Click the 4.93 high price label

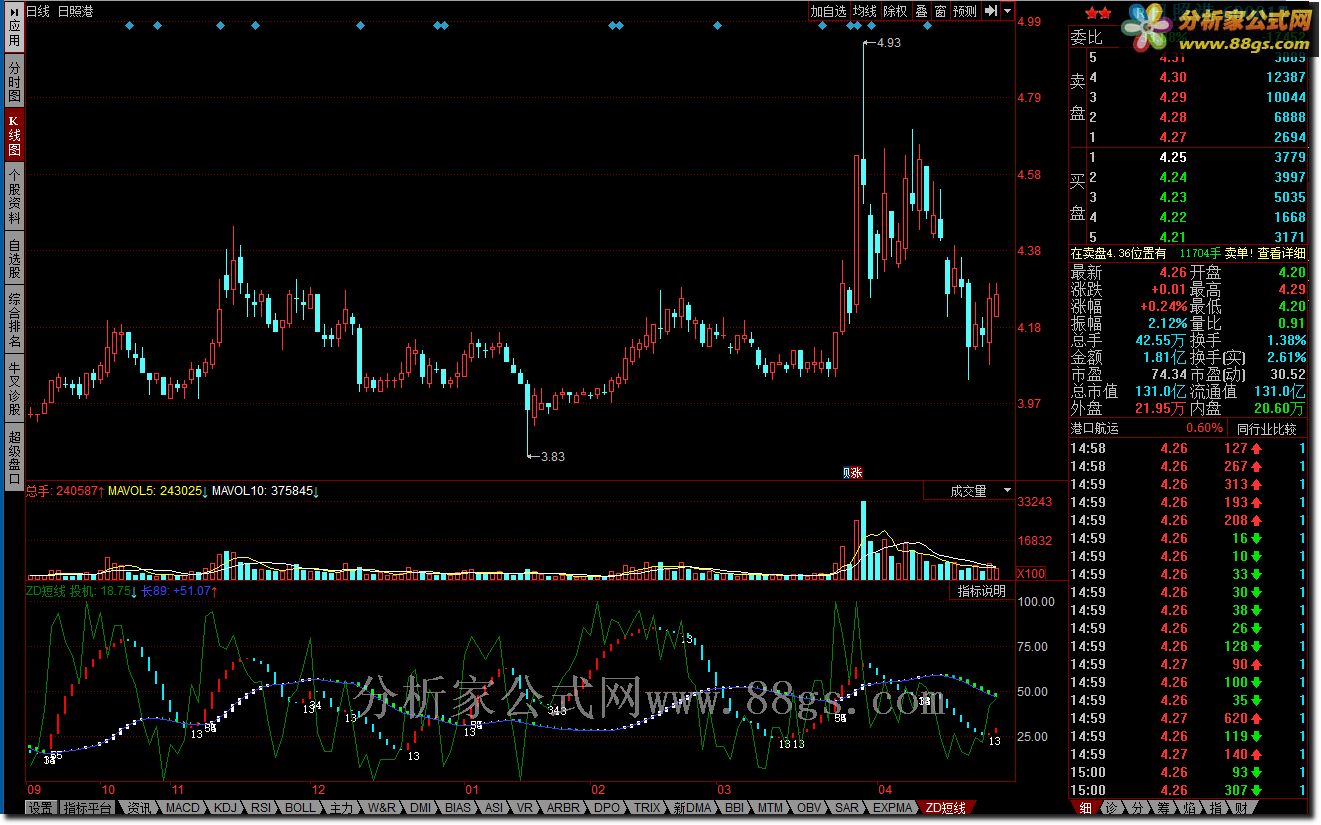888,43
